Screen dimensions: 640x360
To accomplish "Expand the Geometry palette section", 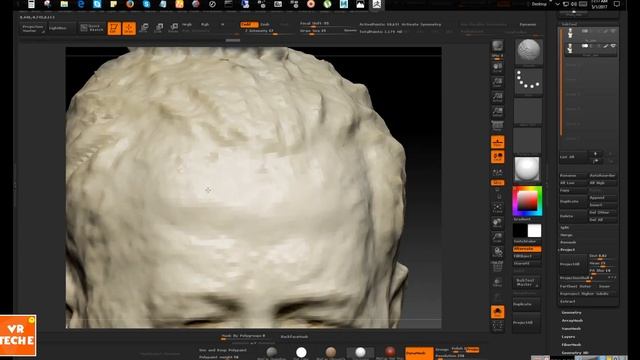I will pyautogui.click(x=572, y=313).
